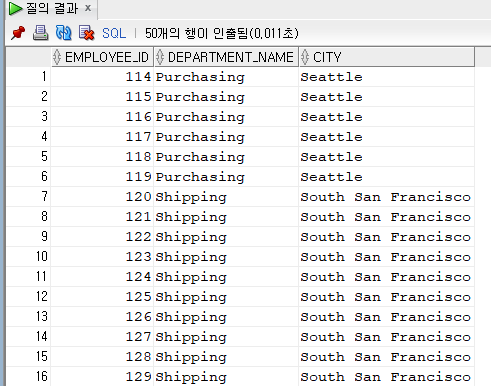This screenshot has width=491, height=386.
Task: Select employee ID cell 124
Action: tap(102, 277)
